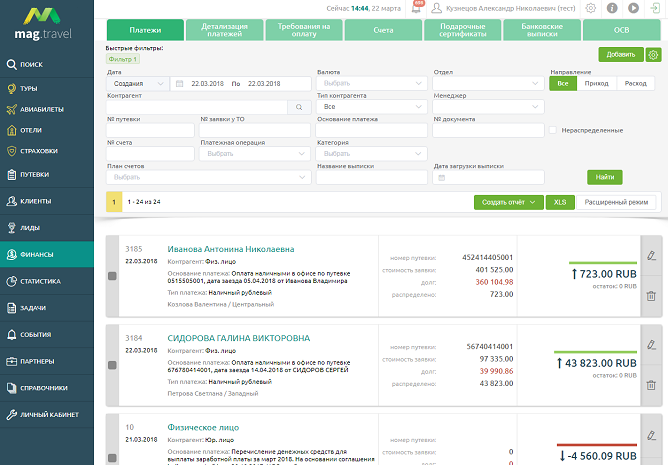Expand the Валюта dropdown
Viewport: 668px width, 465px height.
click(369, 83)
